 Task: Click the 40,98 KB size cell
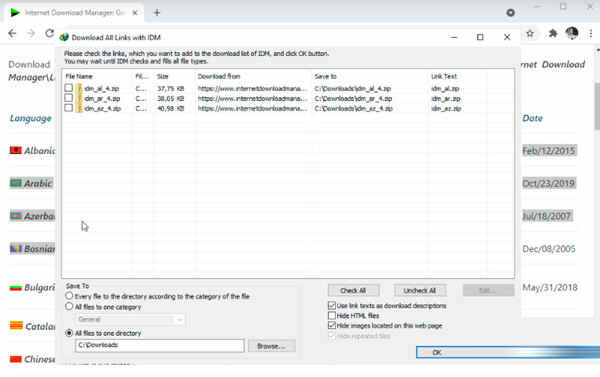pyautogui.click(x=171, y=108)
